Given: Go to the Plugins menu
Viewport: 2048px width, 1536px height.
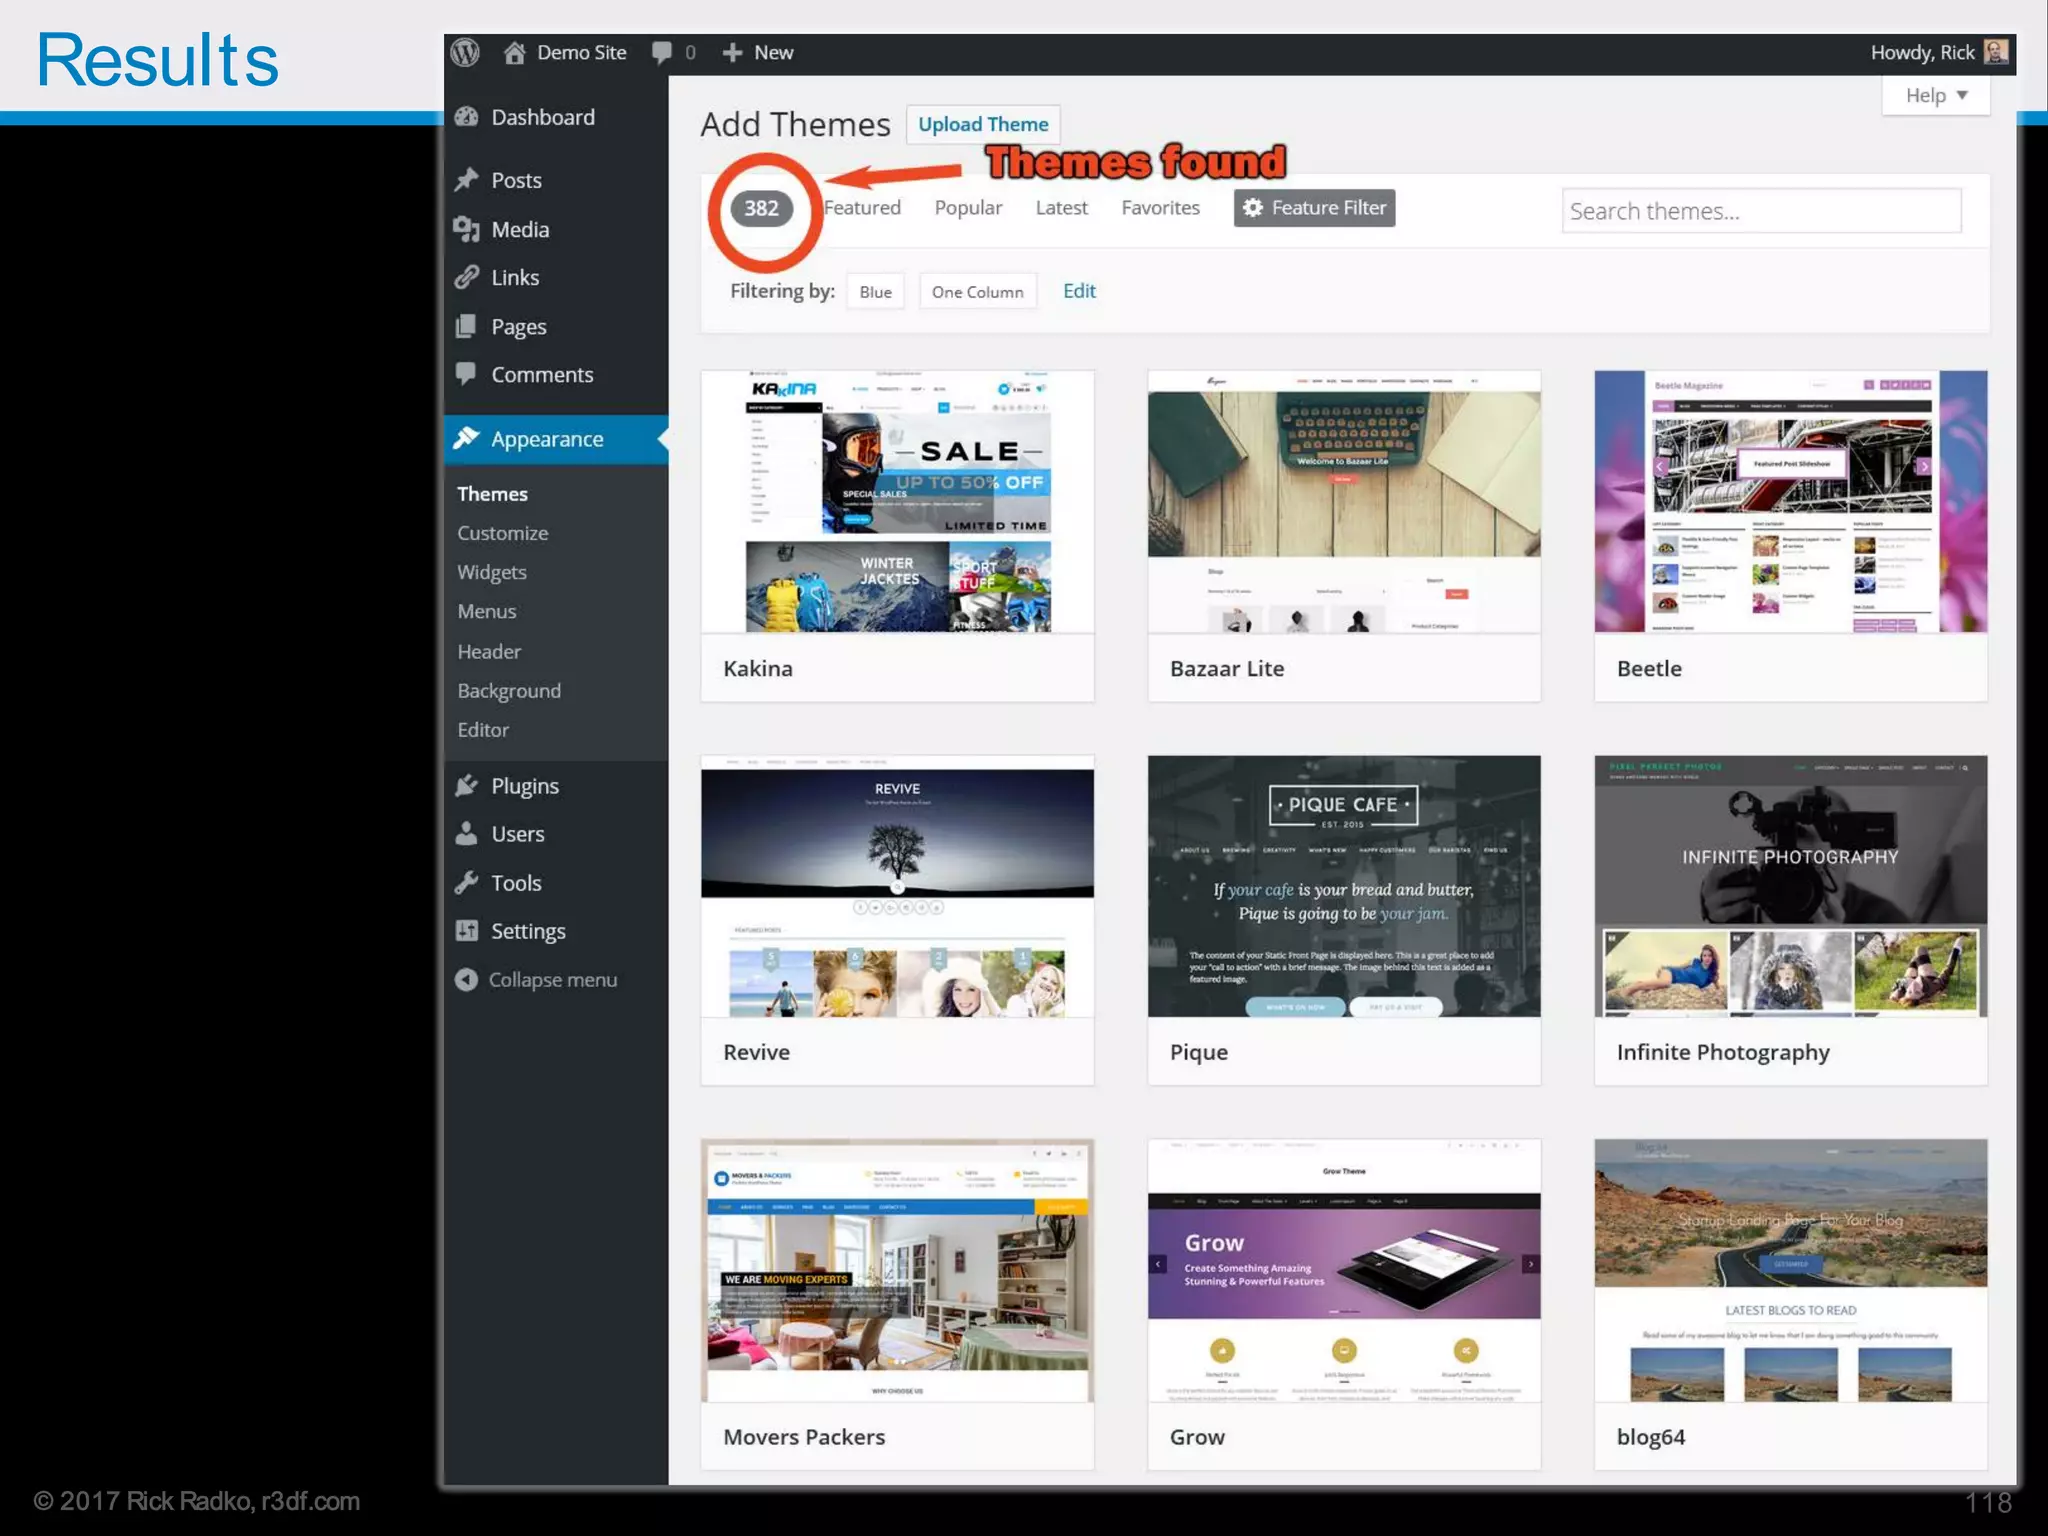Looking at the screenshot, I should click(524, 786).
